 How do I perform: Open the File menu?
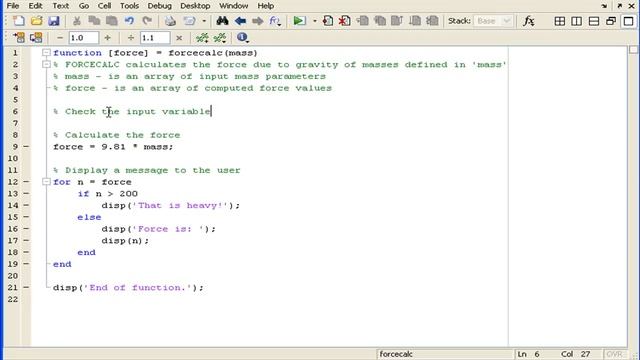point(13,6)
